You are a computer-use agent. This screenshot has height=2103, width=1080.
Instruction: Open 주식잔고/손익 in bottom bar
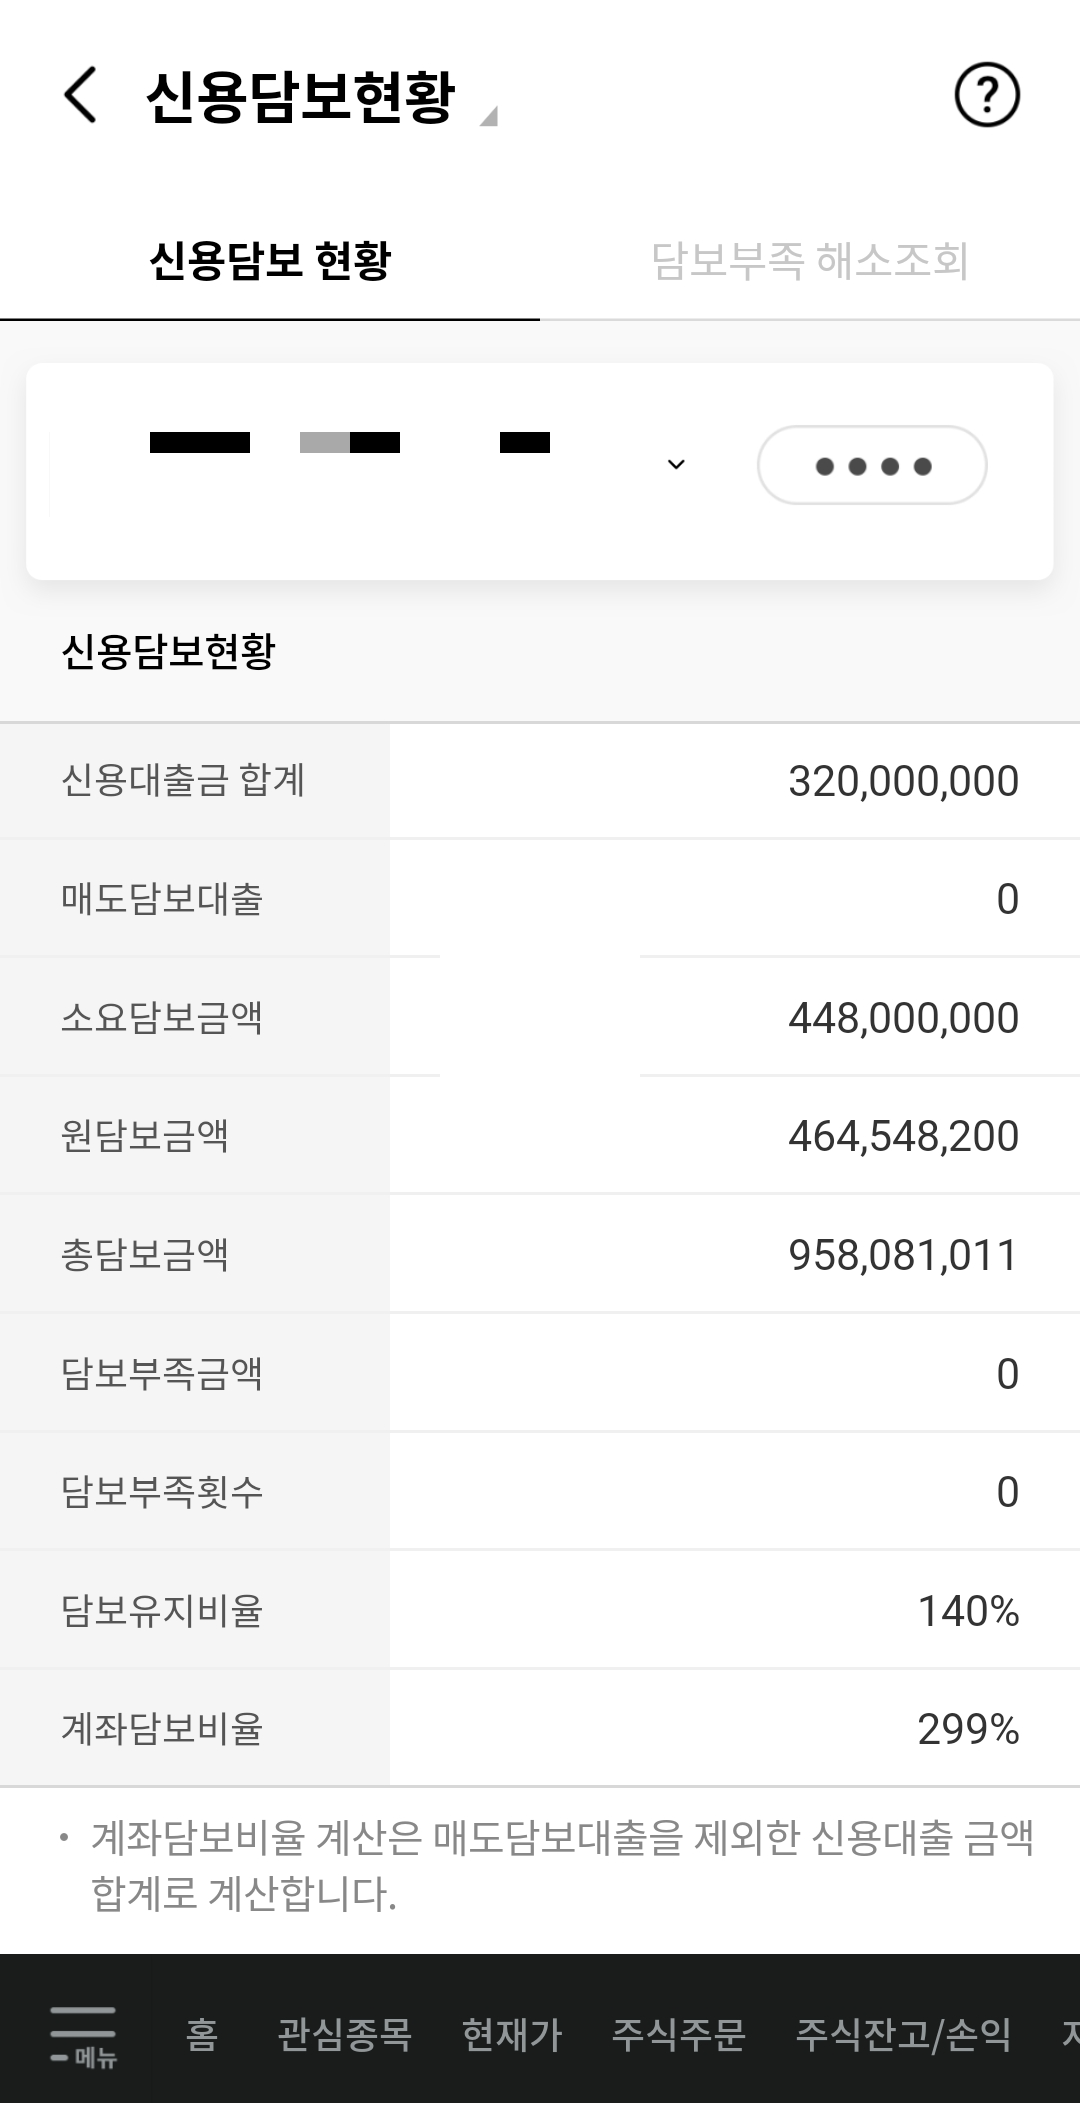point(903,2035)
